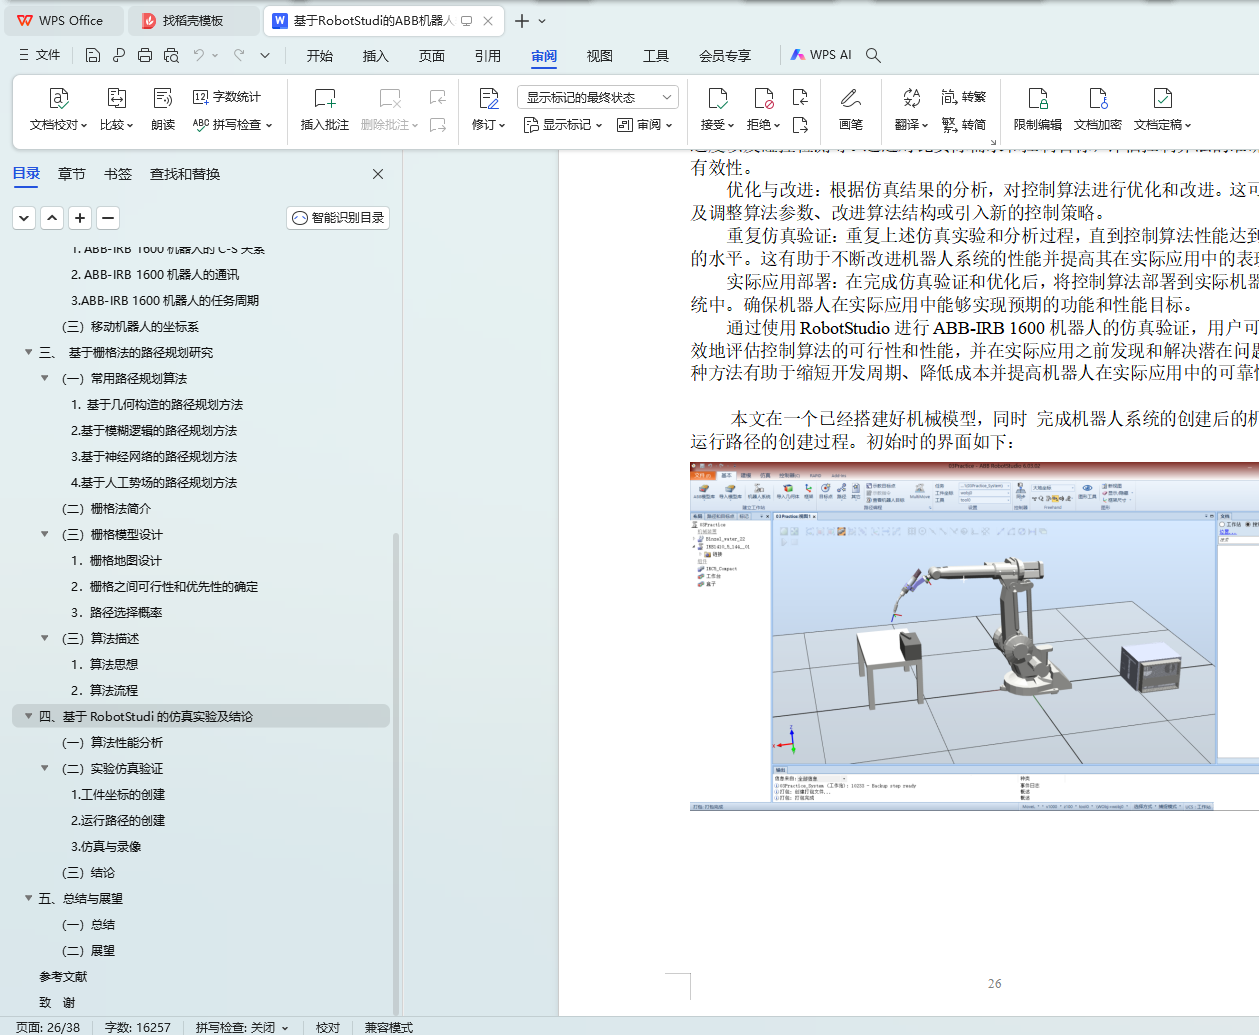This screenshot has width=1259, height=1035.
Task: Collapse the 五、总结与展望 section
Action: [x=29, y=898]
